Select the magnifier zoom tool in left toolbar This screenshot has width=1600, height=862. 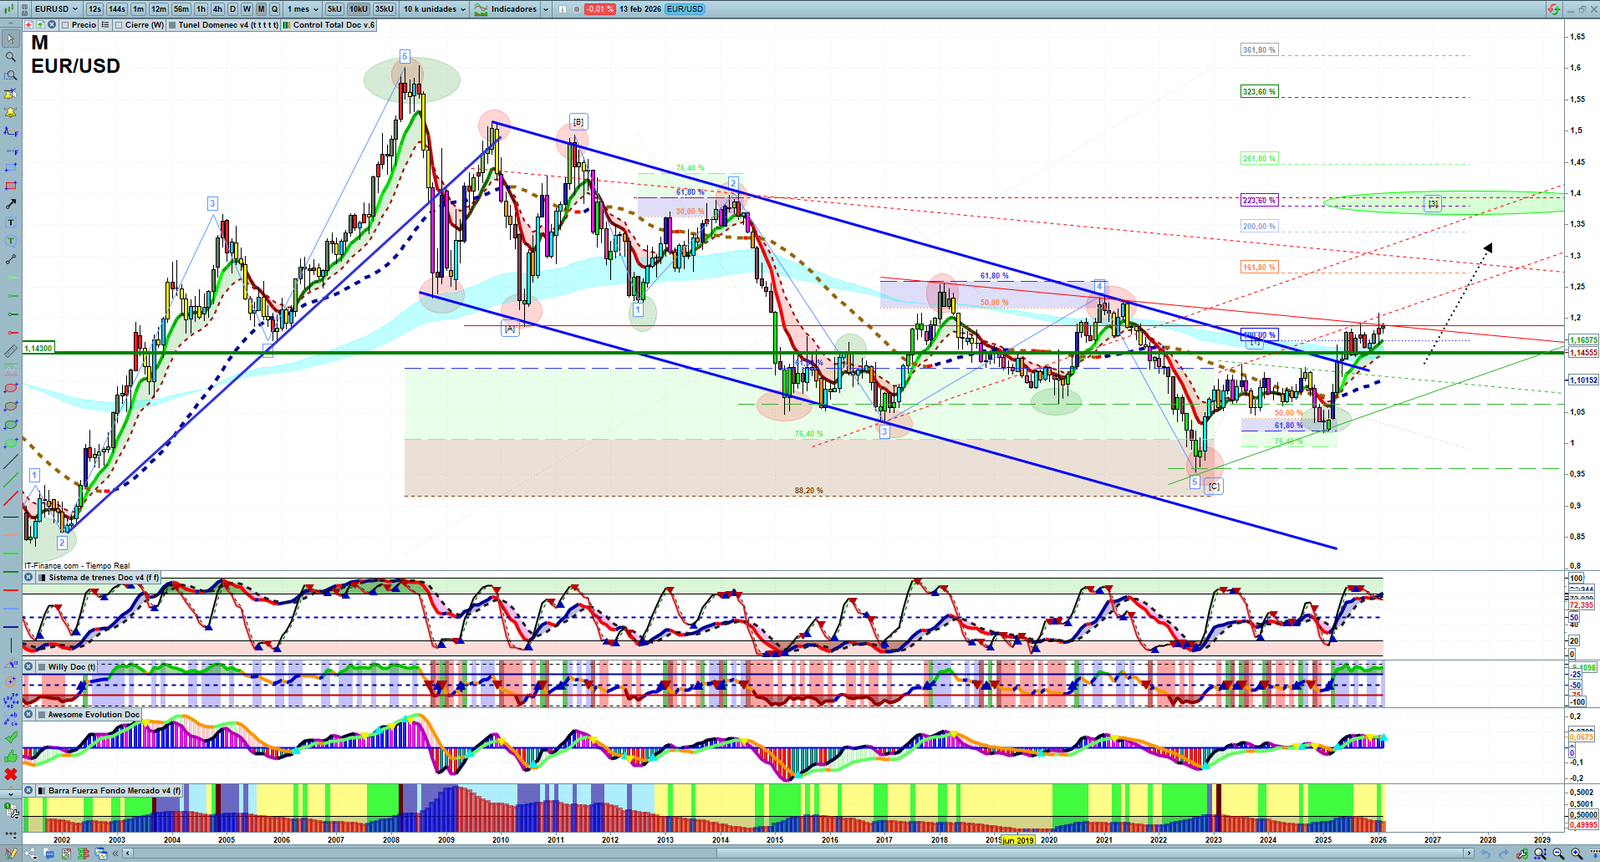click(11, 57)
